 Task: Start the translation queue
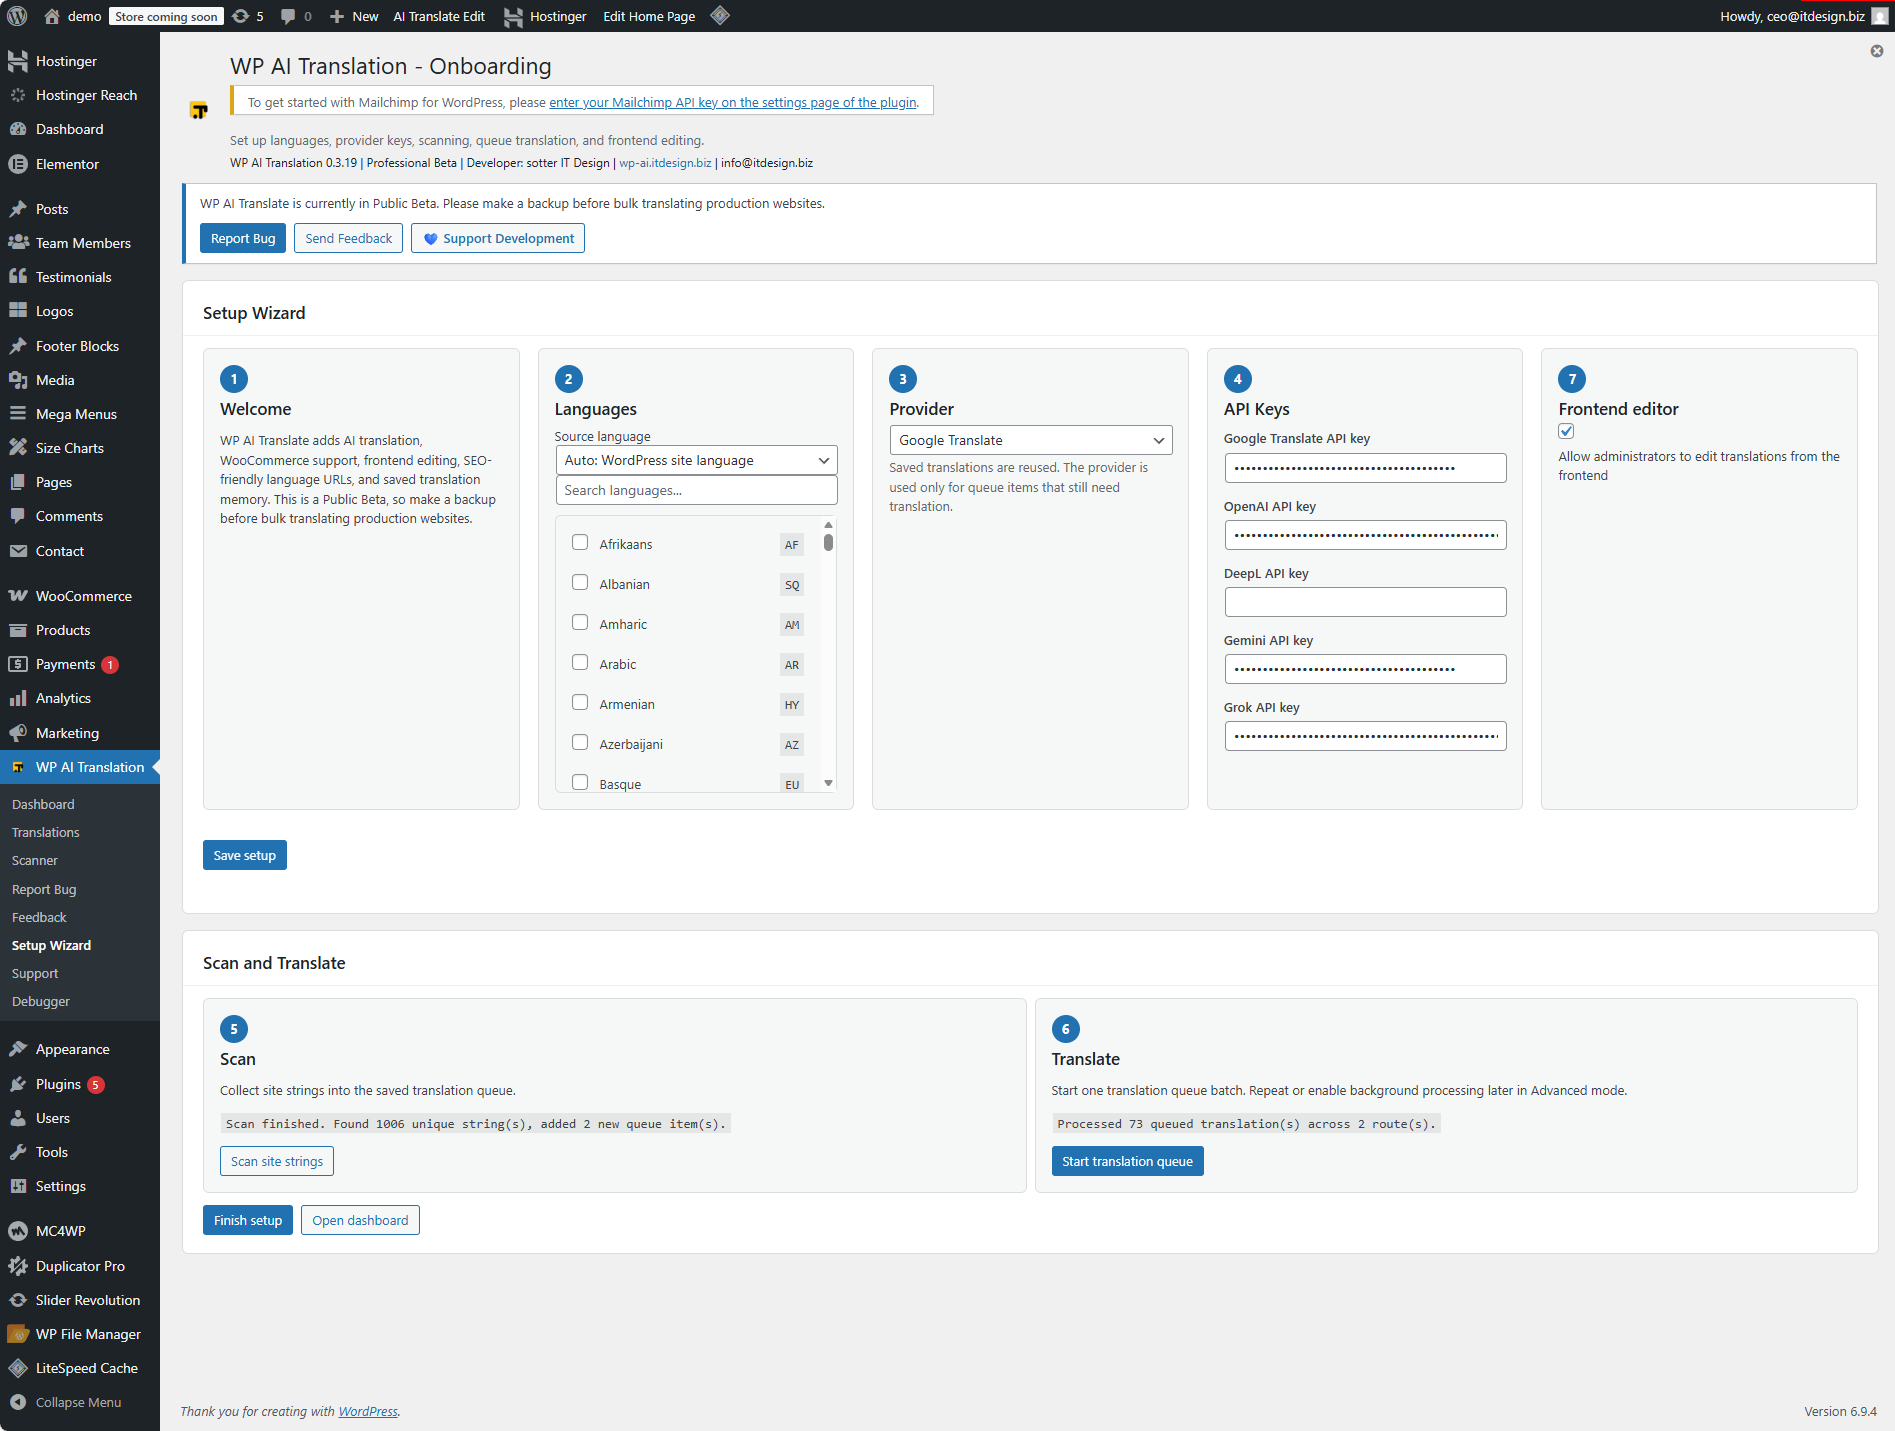click(1127, 1161)
